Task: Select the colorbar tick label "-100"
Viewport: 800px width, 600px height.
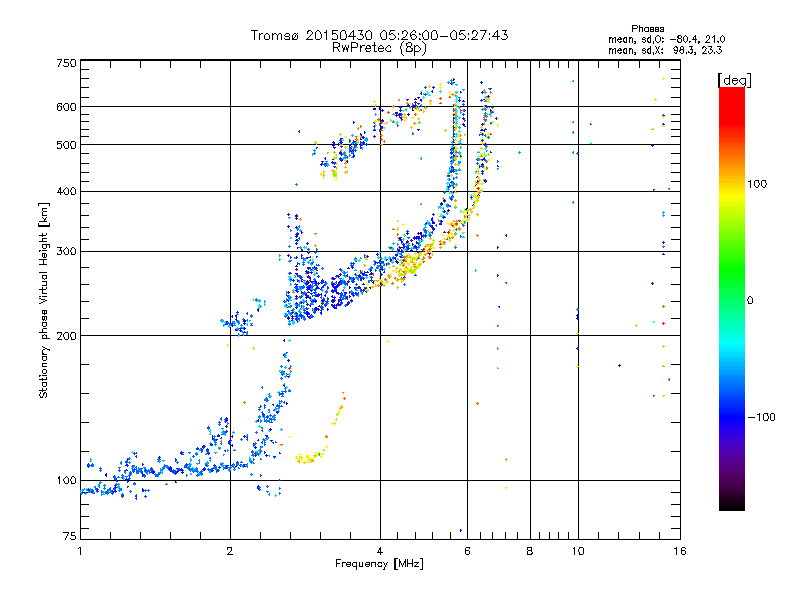Action: (x=761, y=417)
